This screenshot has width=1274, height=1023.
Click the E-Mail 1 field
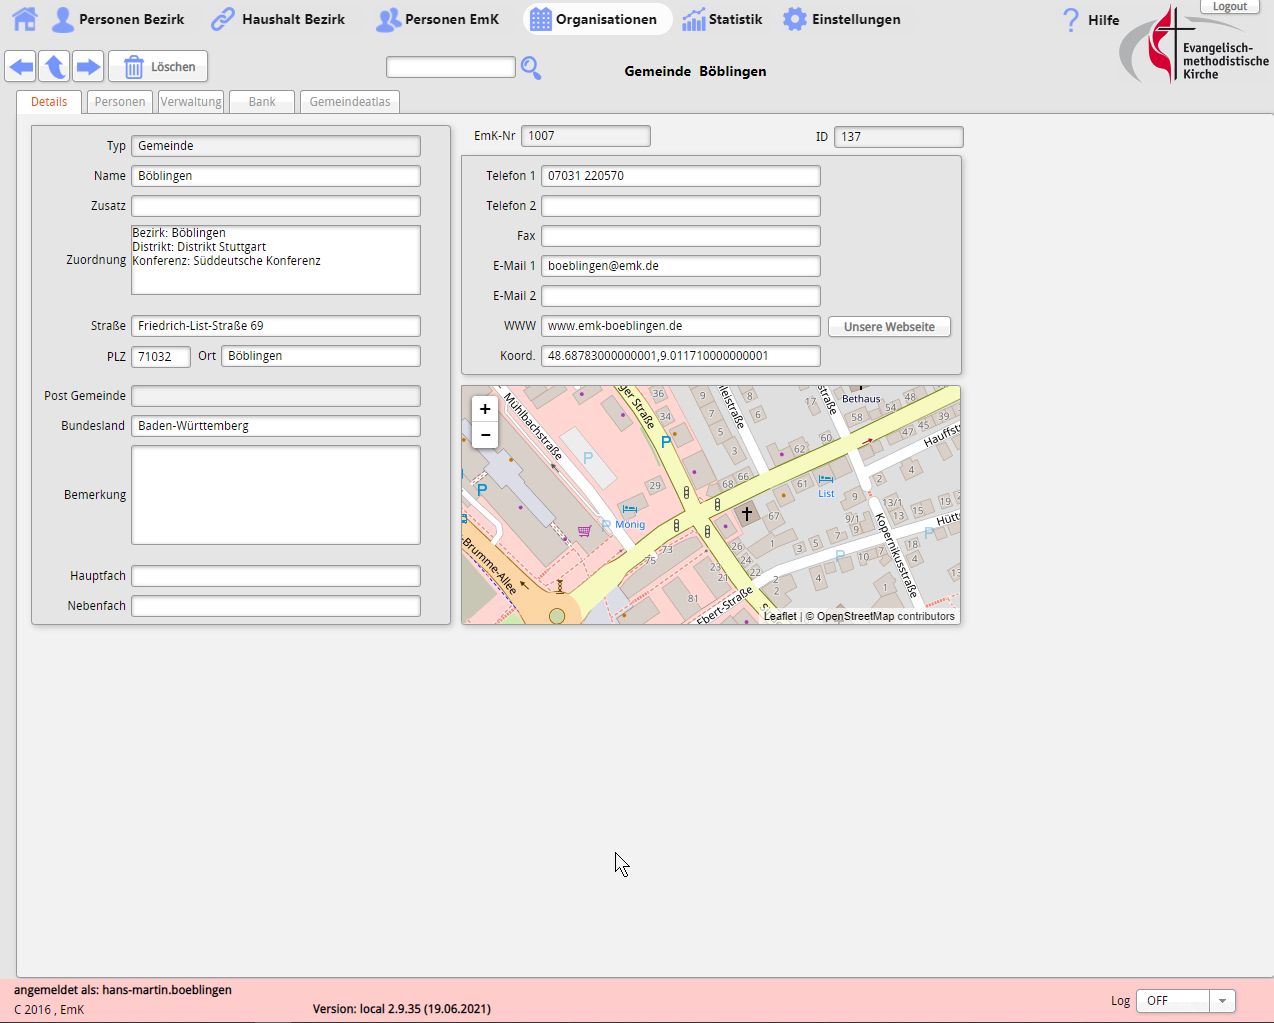(681, 266)
